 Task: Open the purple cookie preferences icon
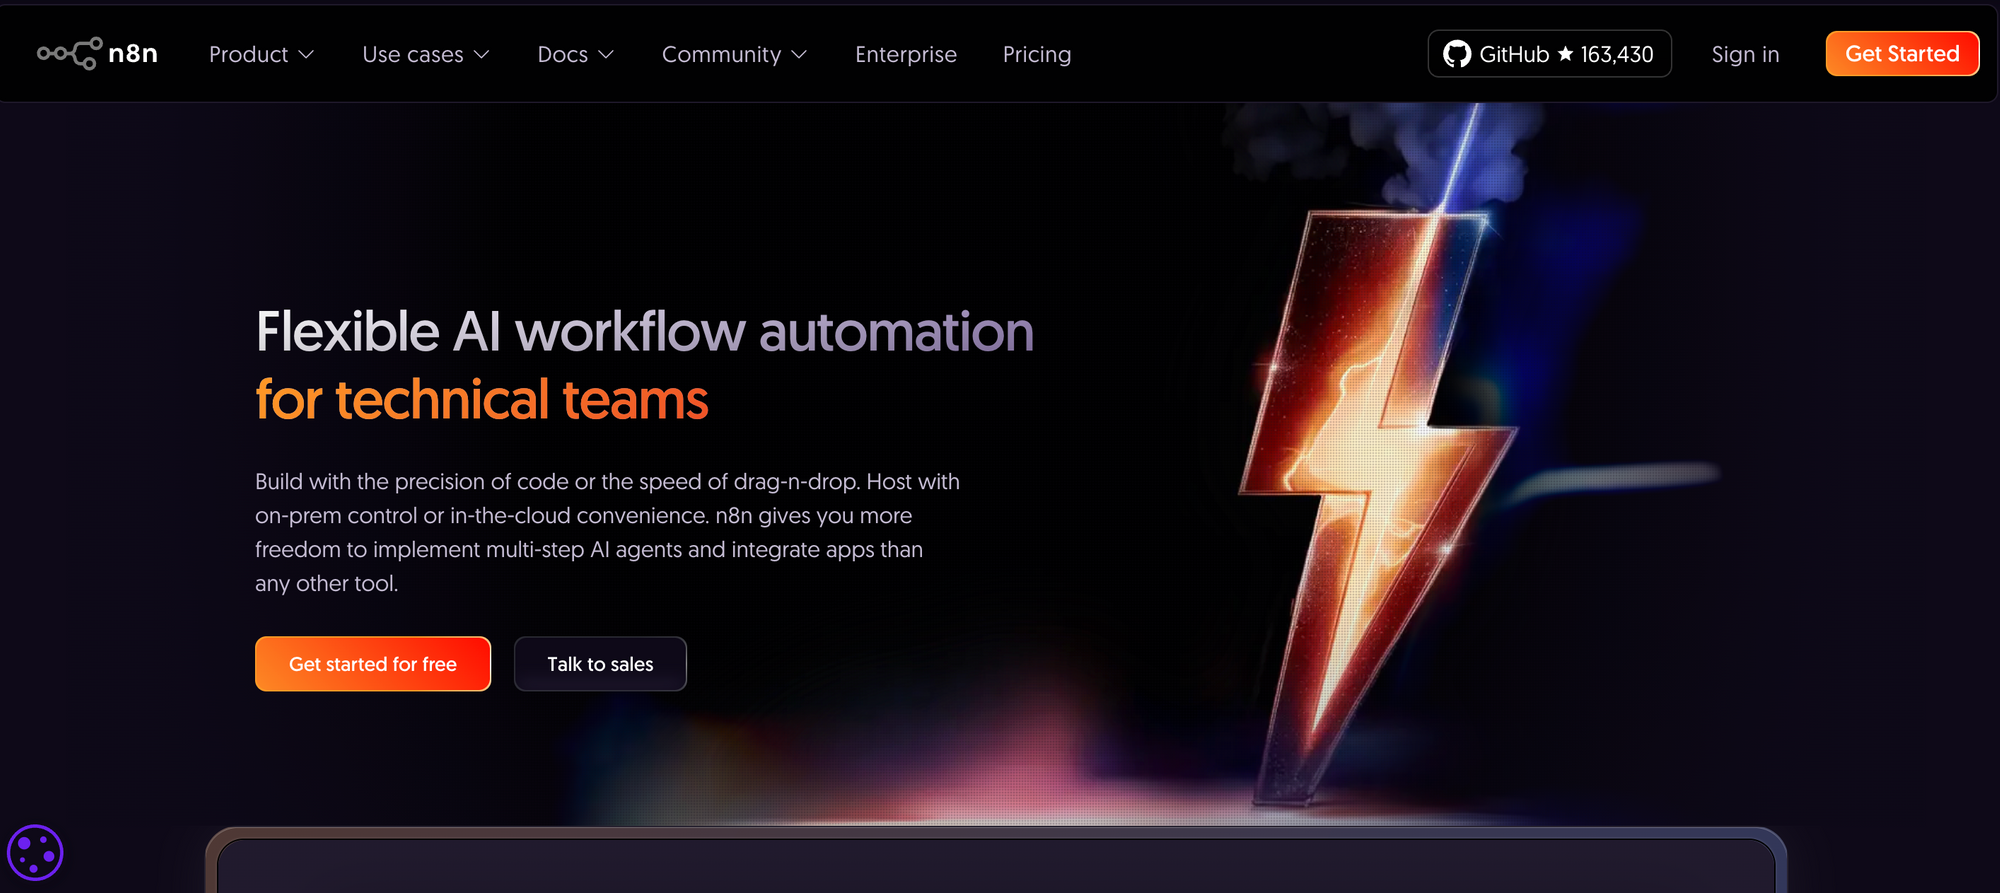point(35,853)
